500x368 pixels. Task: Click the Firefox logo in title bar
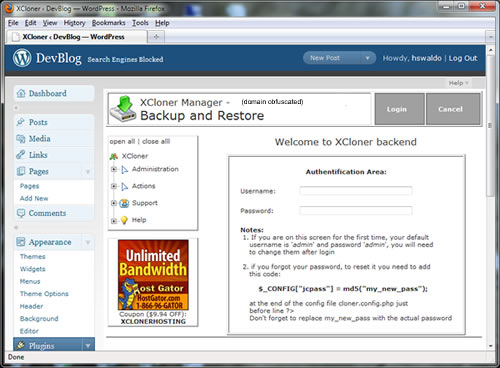click(x=9, y=8)
